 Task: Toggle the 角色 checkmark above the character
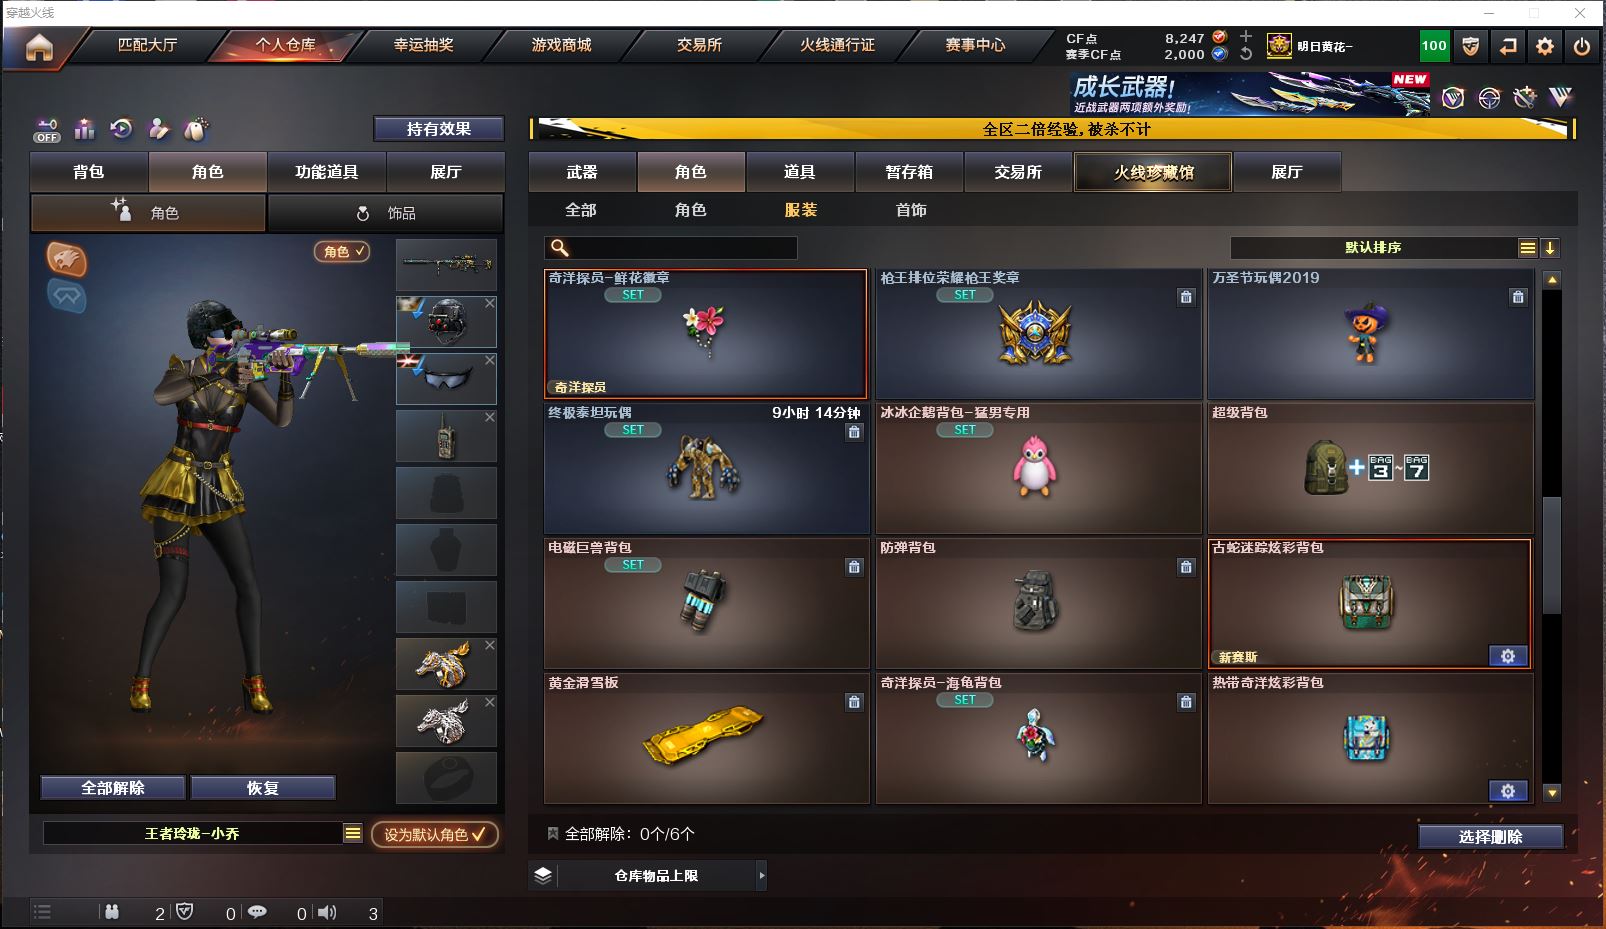pyautogui.click(x=343, y=251)
